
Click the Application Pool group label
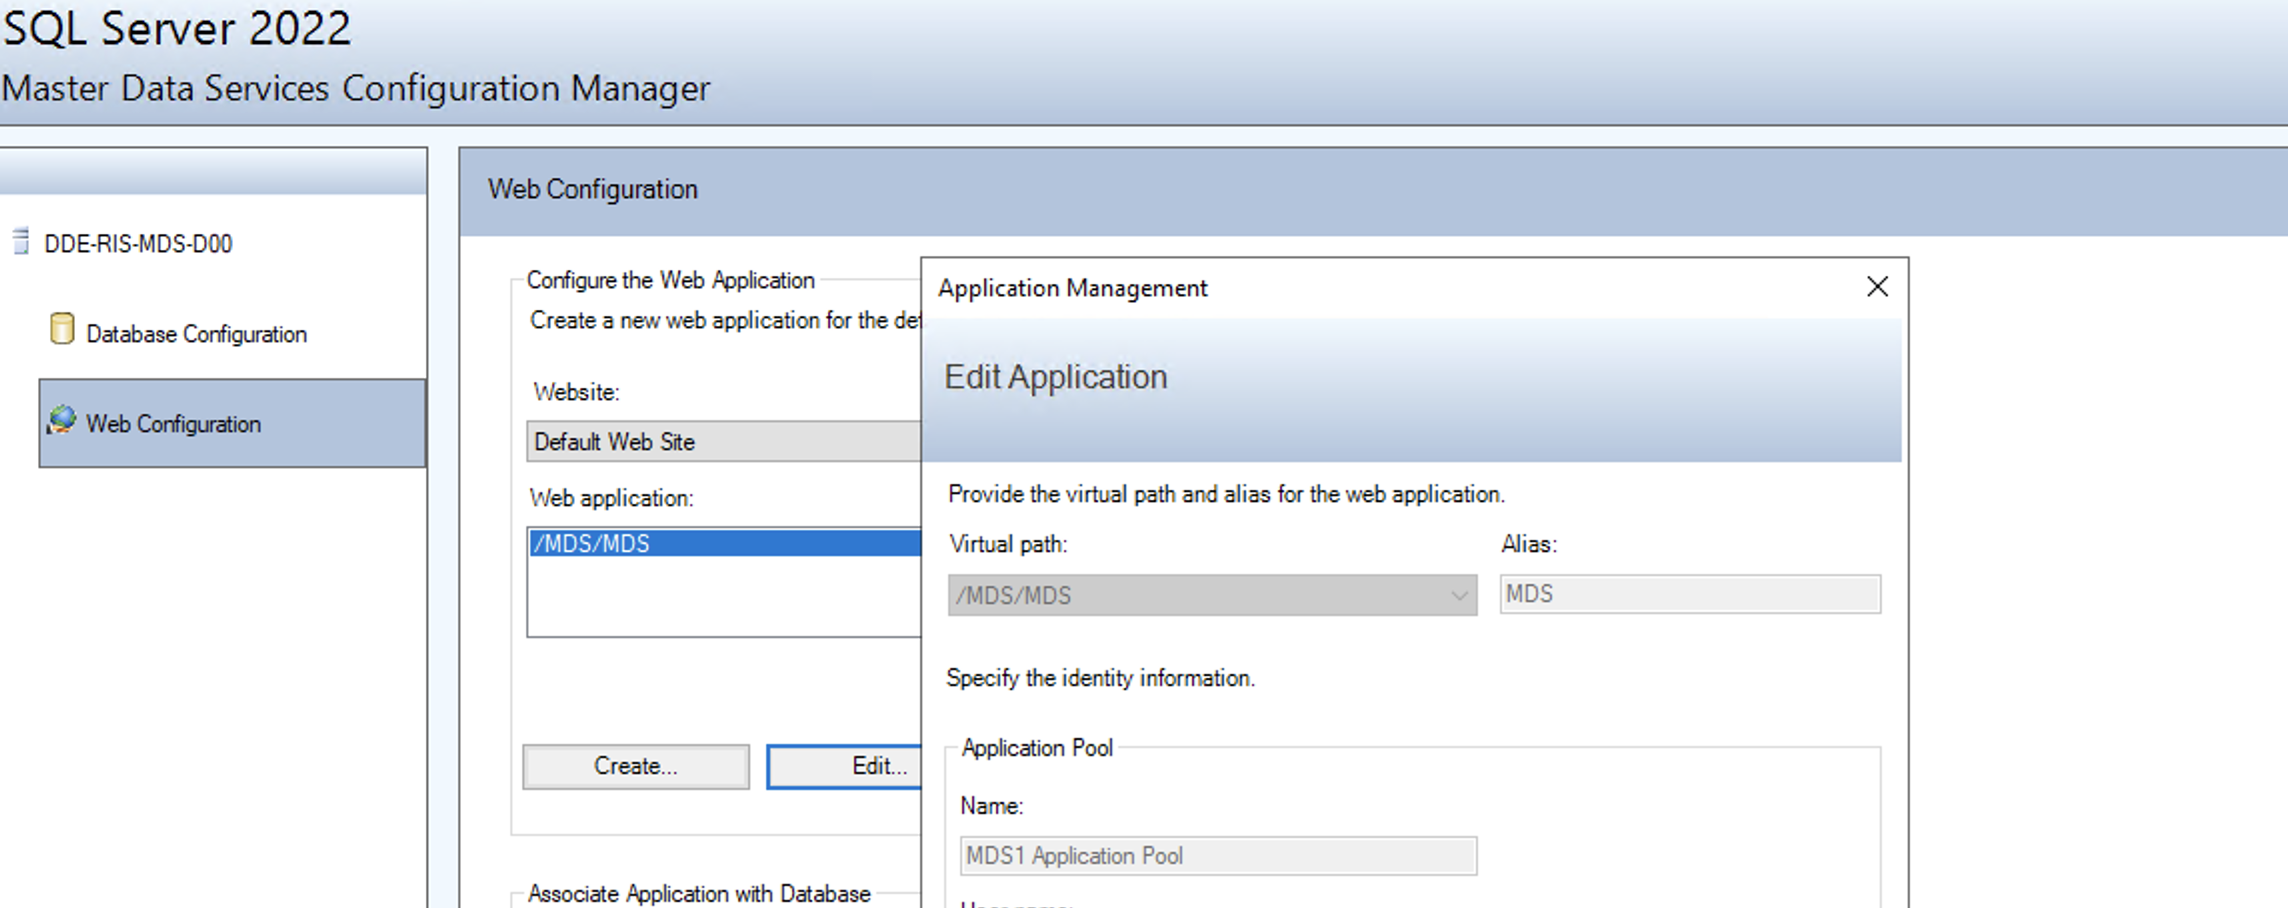1037,748
